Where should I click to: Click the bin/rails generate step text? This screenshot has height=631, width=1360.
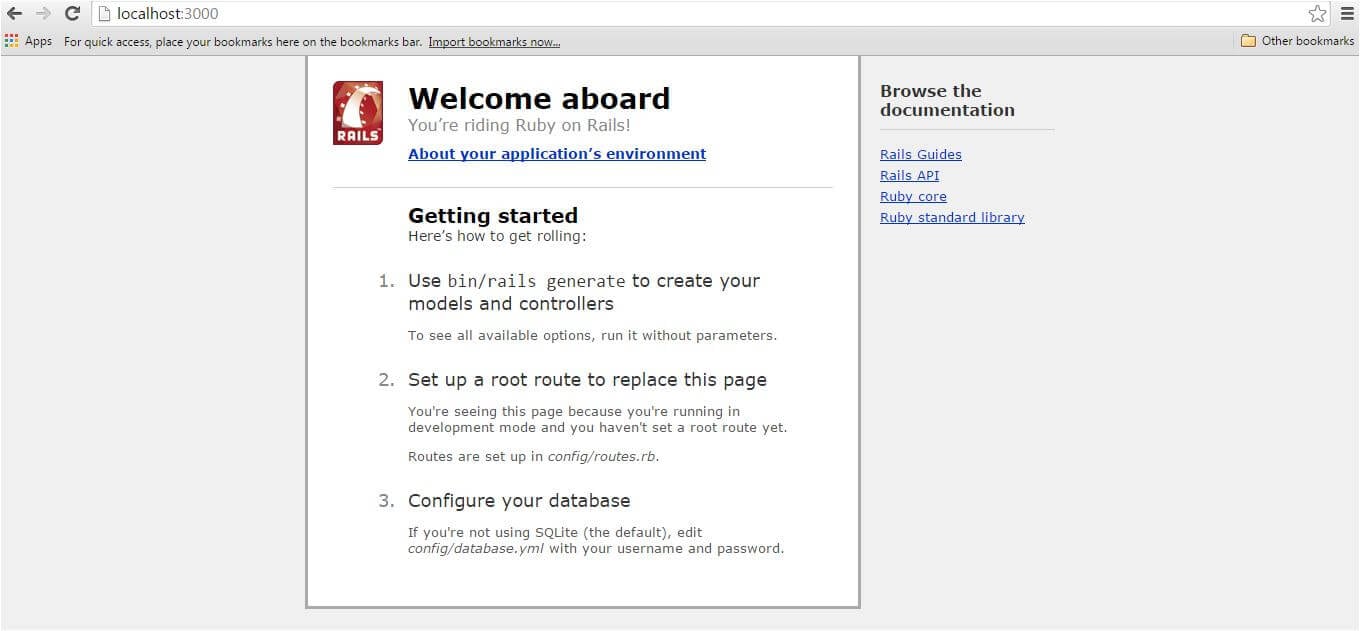click(584, 292)
